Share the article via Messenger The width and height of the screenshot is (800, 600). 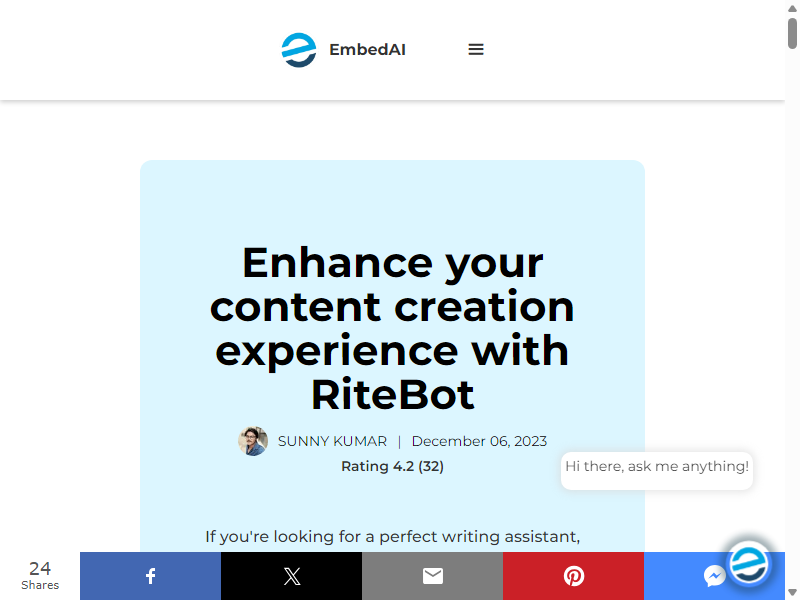pyautogui.click(x=714, y=577)
